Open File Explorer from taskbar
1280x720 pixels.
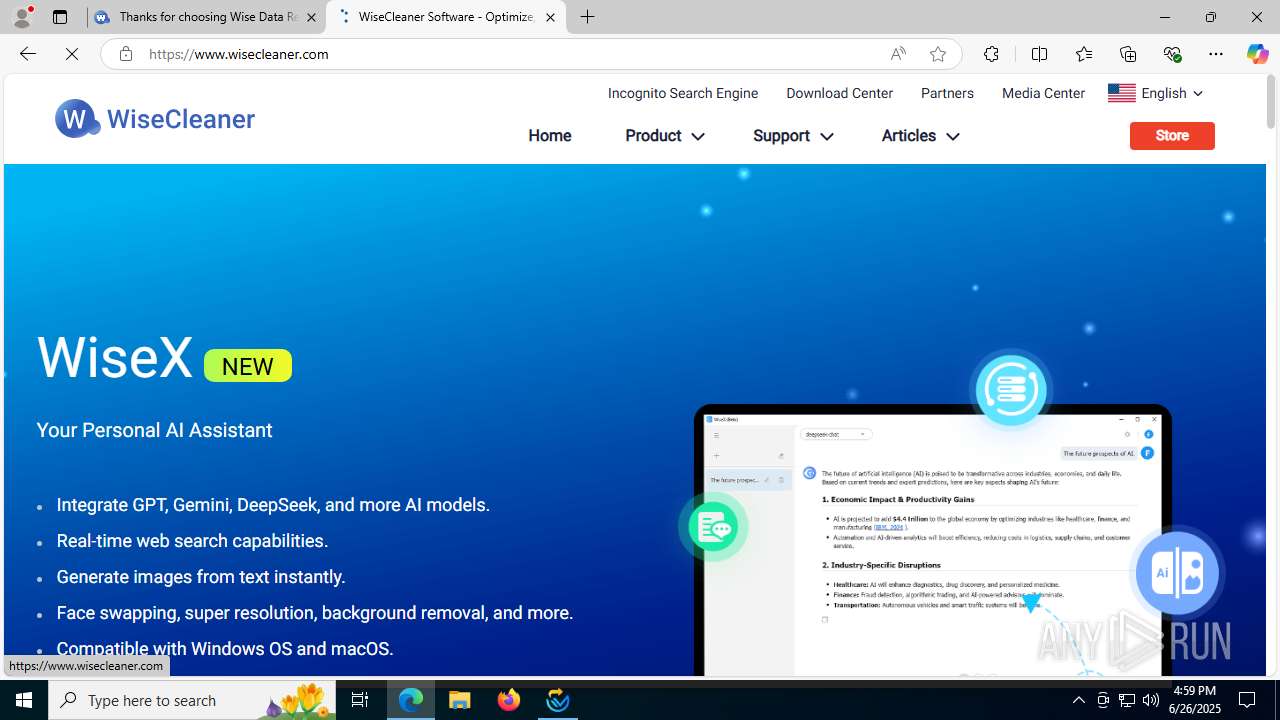(x=460, y=700)
